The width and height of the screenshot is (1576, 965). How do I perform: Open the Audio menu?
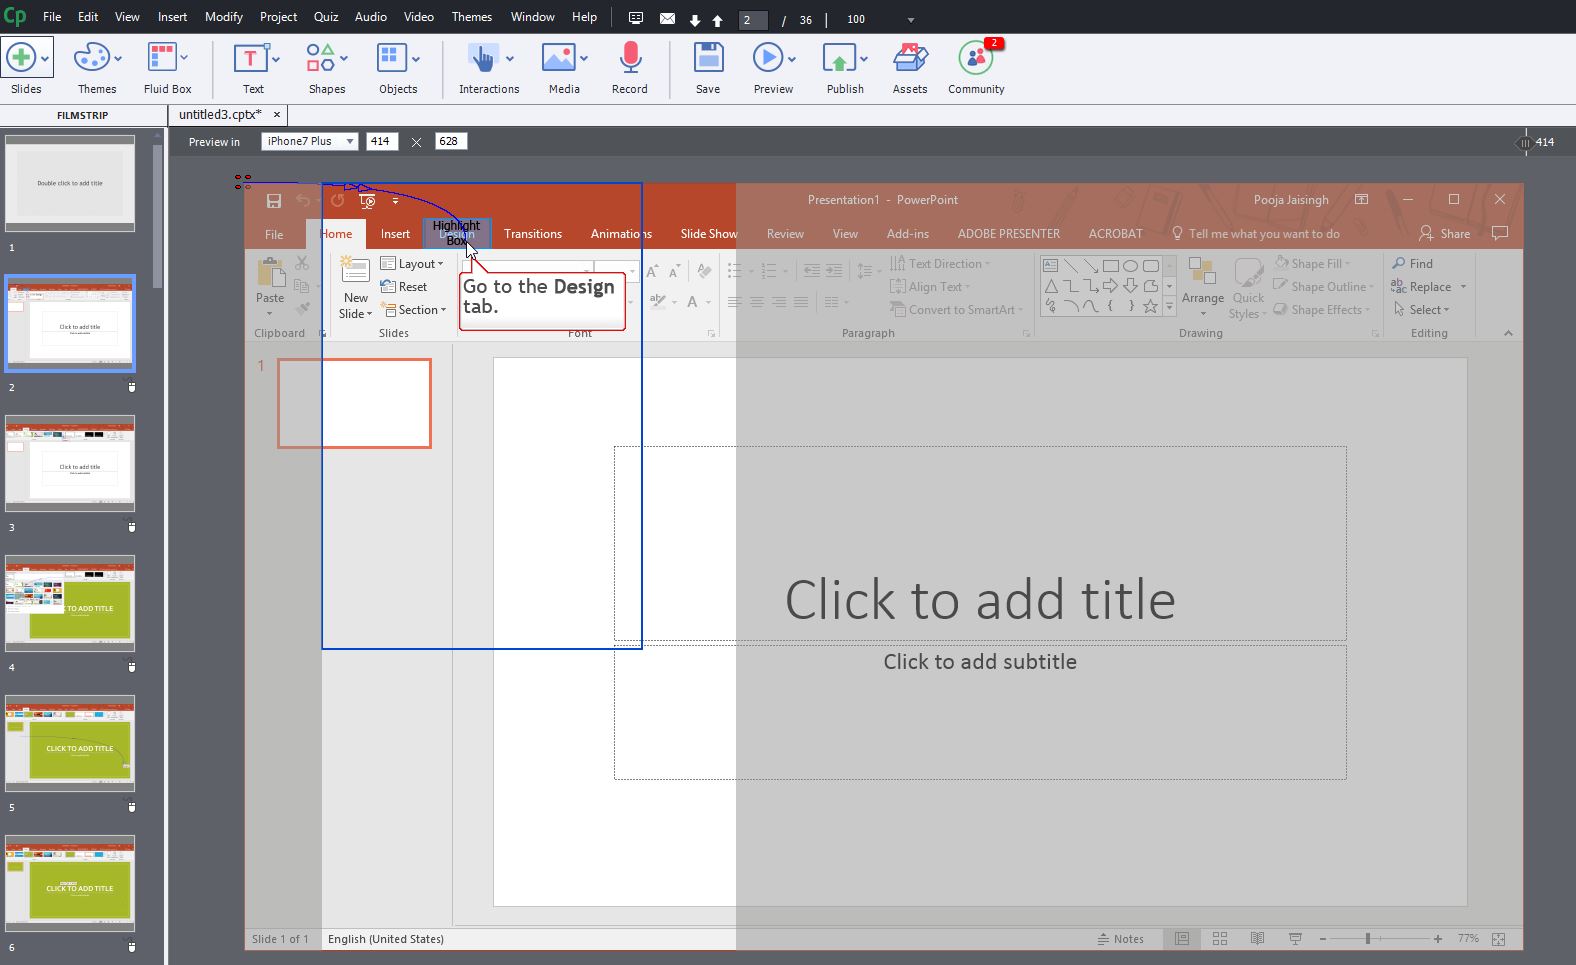point(370,17)
